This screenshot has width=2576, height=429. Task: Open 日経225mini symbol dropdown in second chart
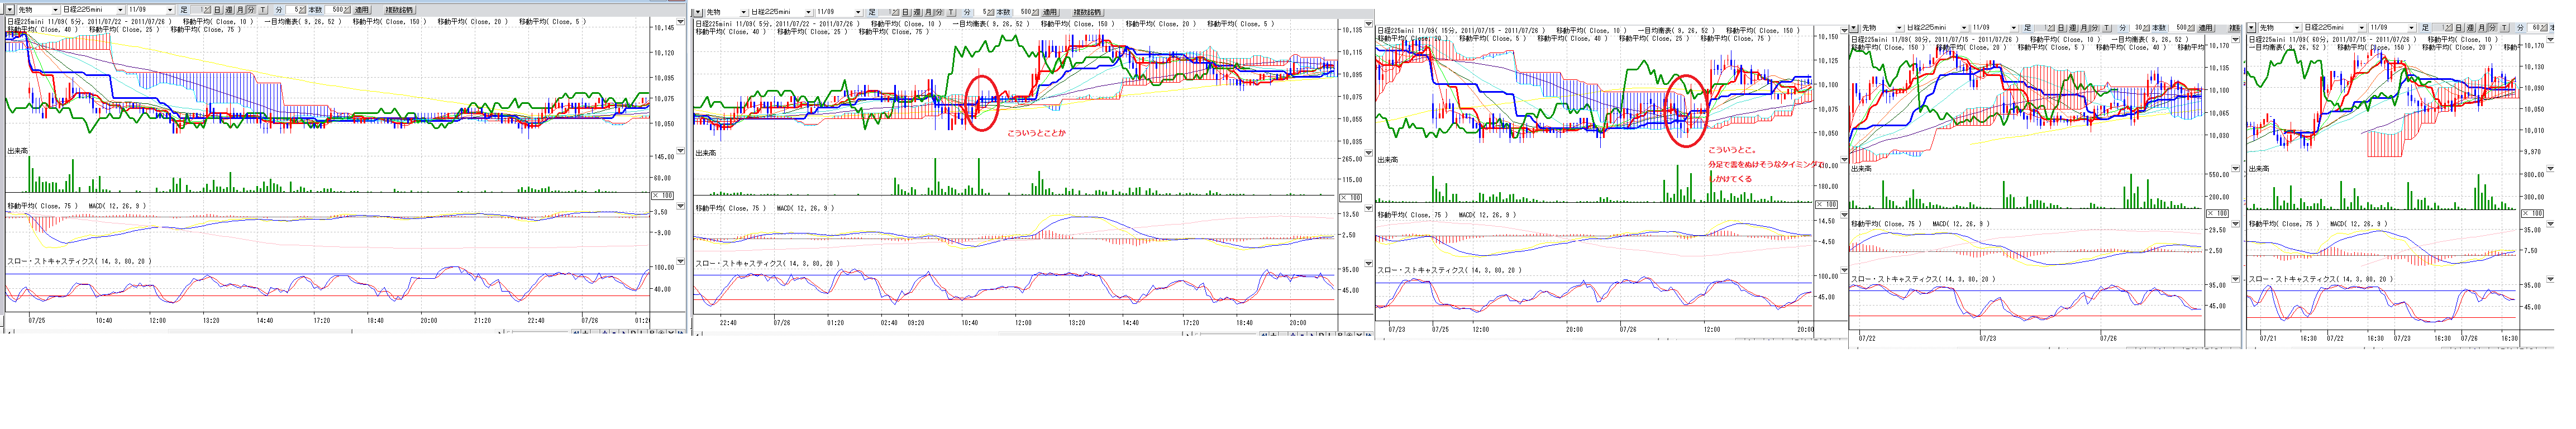click(x=808, y=12)
